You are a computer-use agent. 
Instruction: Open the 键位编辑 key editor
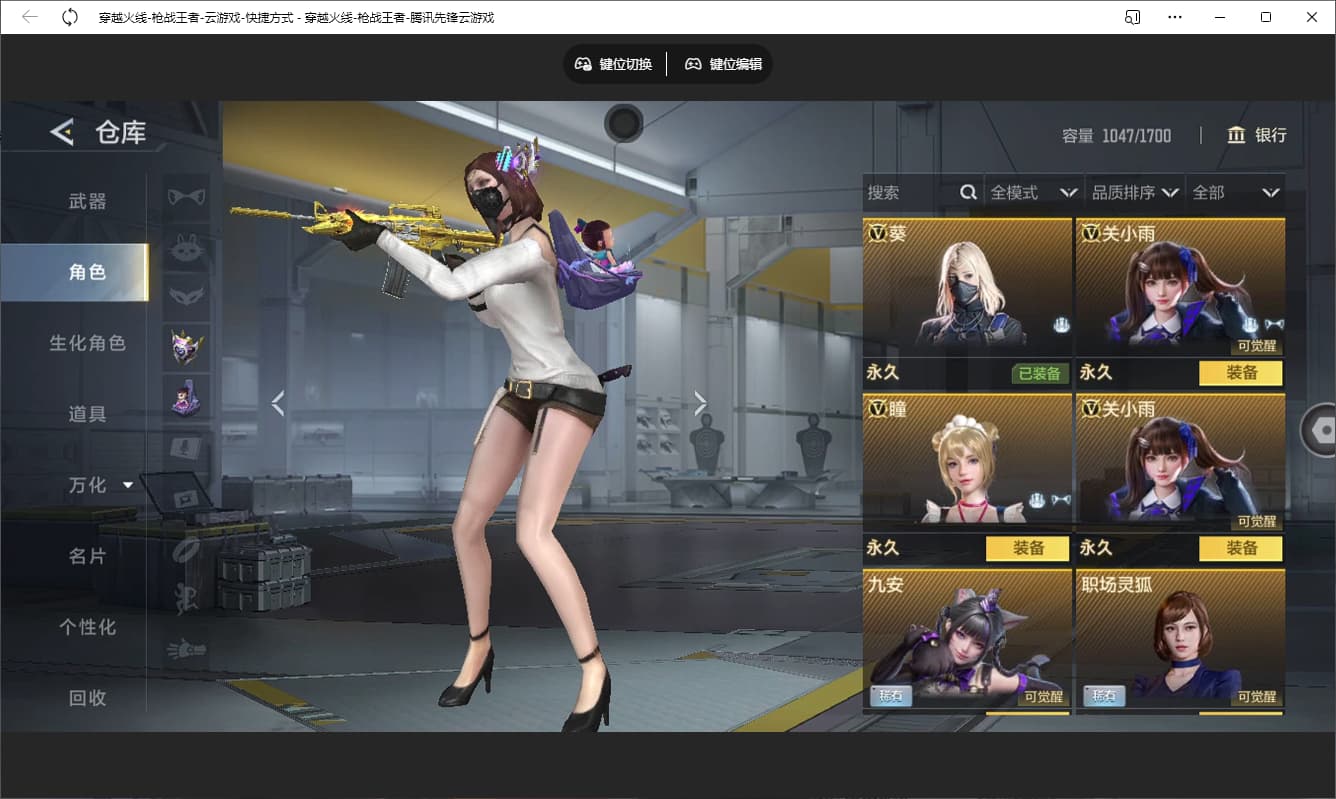(723, 64)
